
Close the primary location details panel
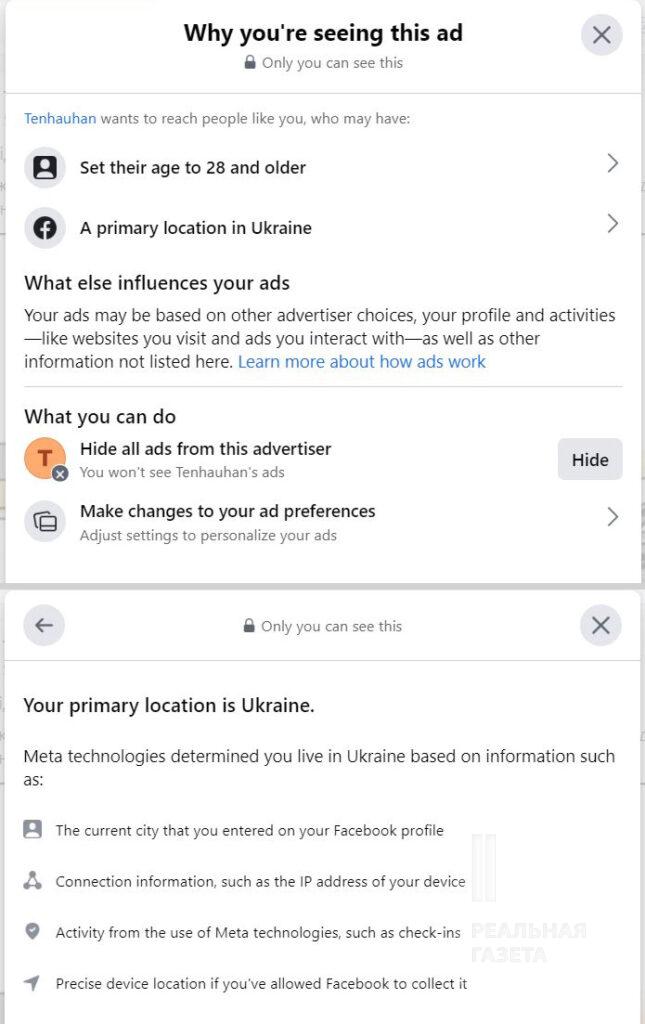tap(600, 626)
